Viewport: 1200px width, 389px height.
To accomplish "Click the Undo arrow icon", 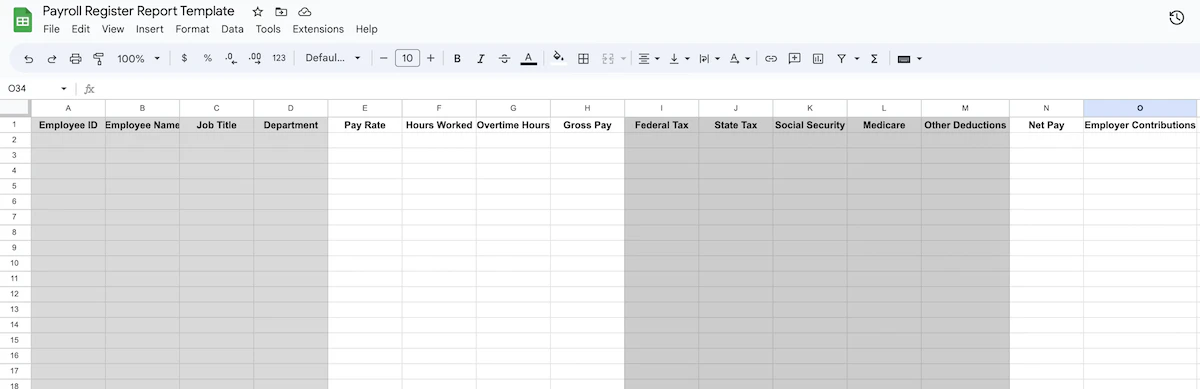I will pos(28,59).
